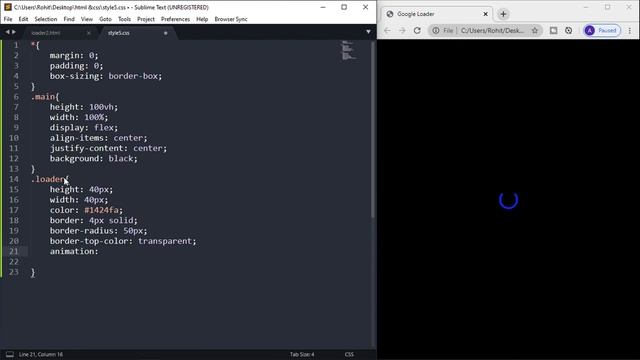Open the Selection menu
The image size is (640, 360).
coord(46,19)
